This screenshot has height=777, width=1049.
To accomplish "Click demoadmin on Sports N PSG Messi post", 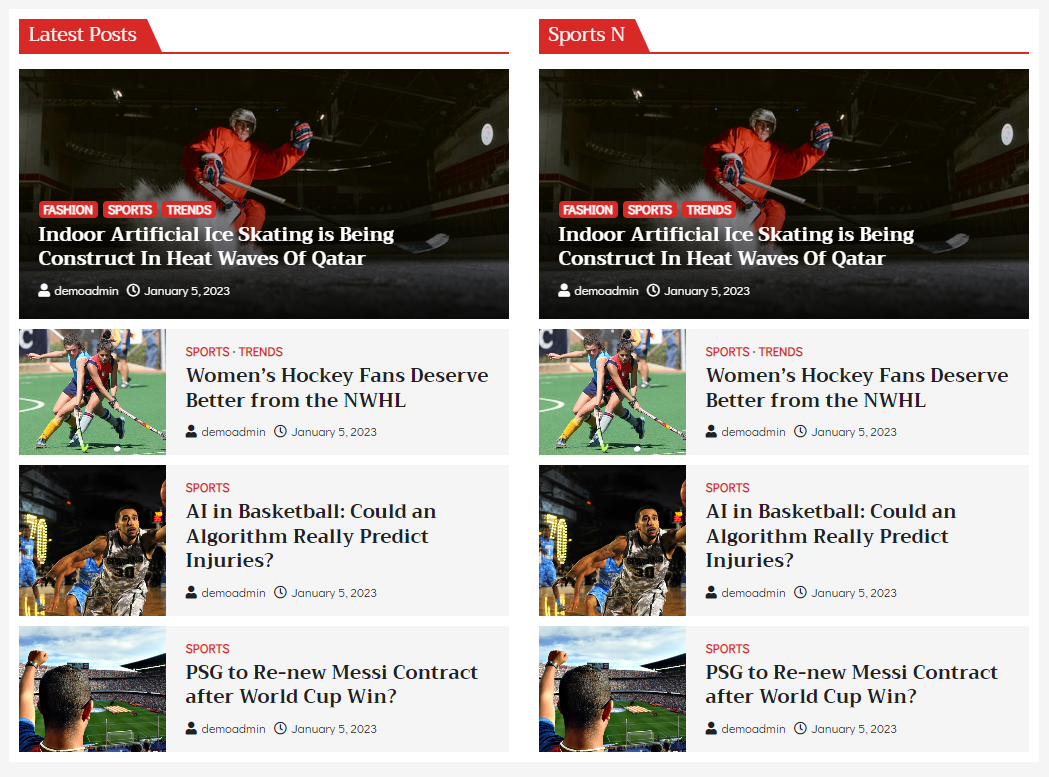I will point(753,728).
